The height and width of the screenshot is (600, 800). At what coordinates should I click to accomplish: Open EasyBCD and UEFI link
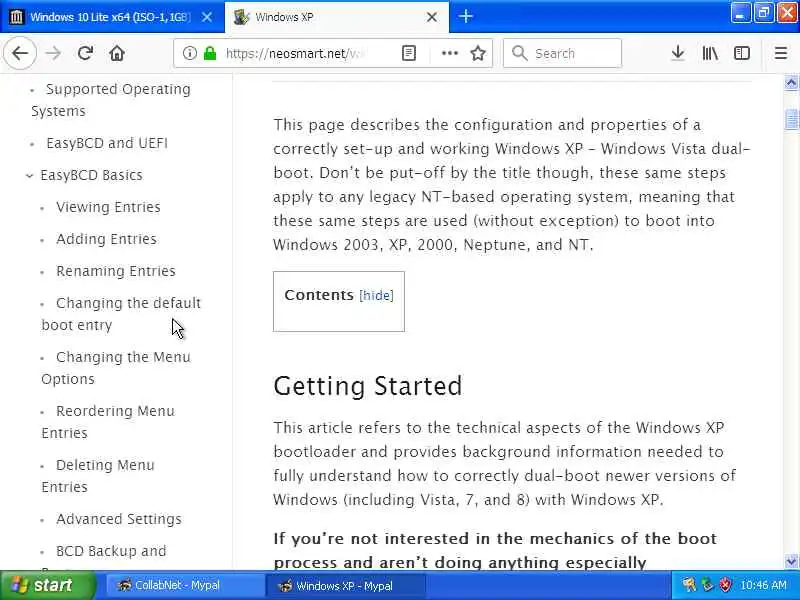pos(107,143)
